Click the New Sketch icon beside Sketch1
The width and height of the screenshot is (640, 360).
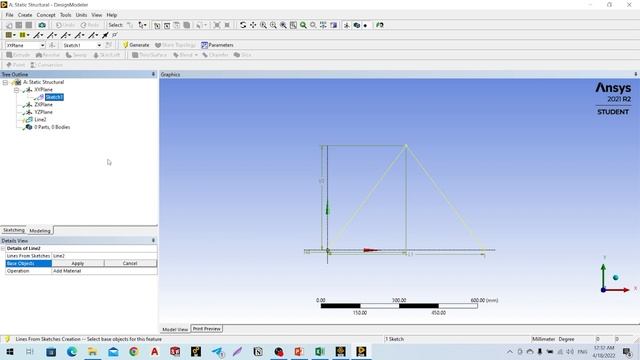(109, 45)
